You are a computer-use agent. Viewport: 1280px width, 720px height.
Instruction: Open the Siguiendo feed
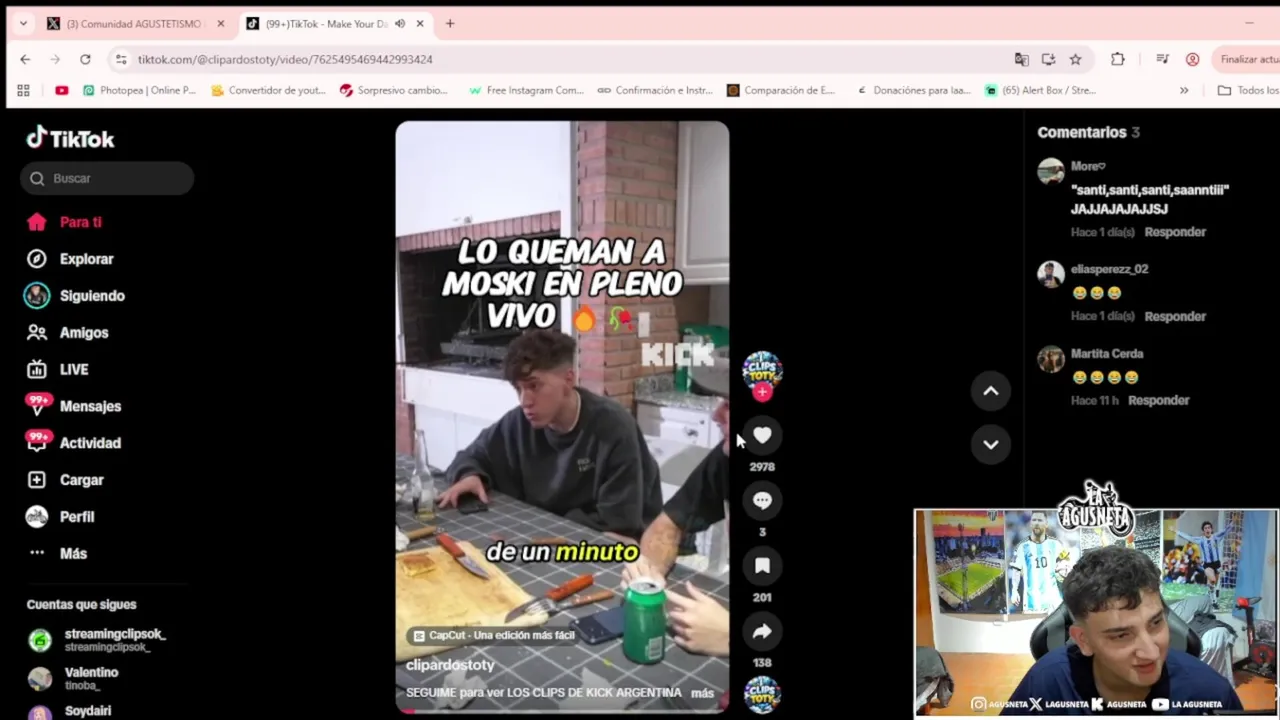tap(76, 296)
